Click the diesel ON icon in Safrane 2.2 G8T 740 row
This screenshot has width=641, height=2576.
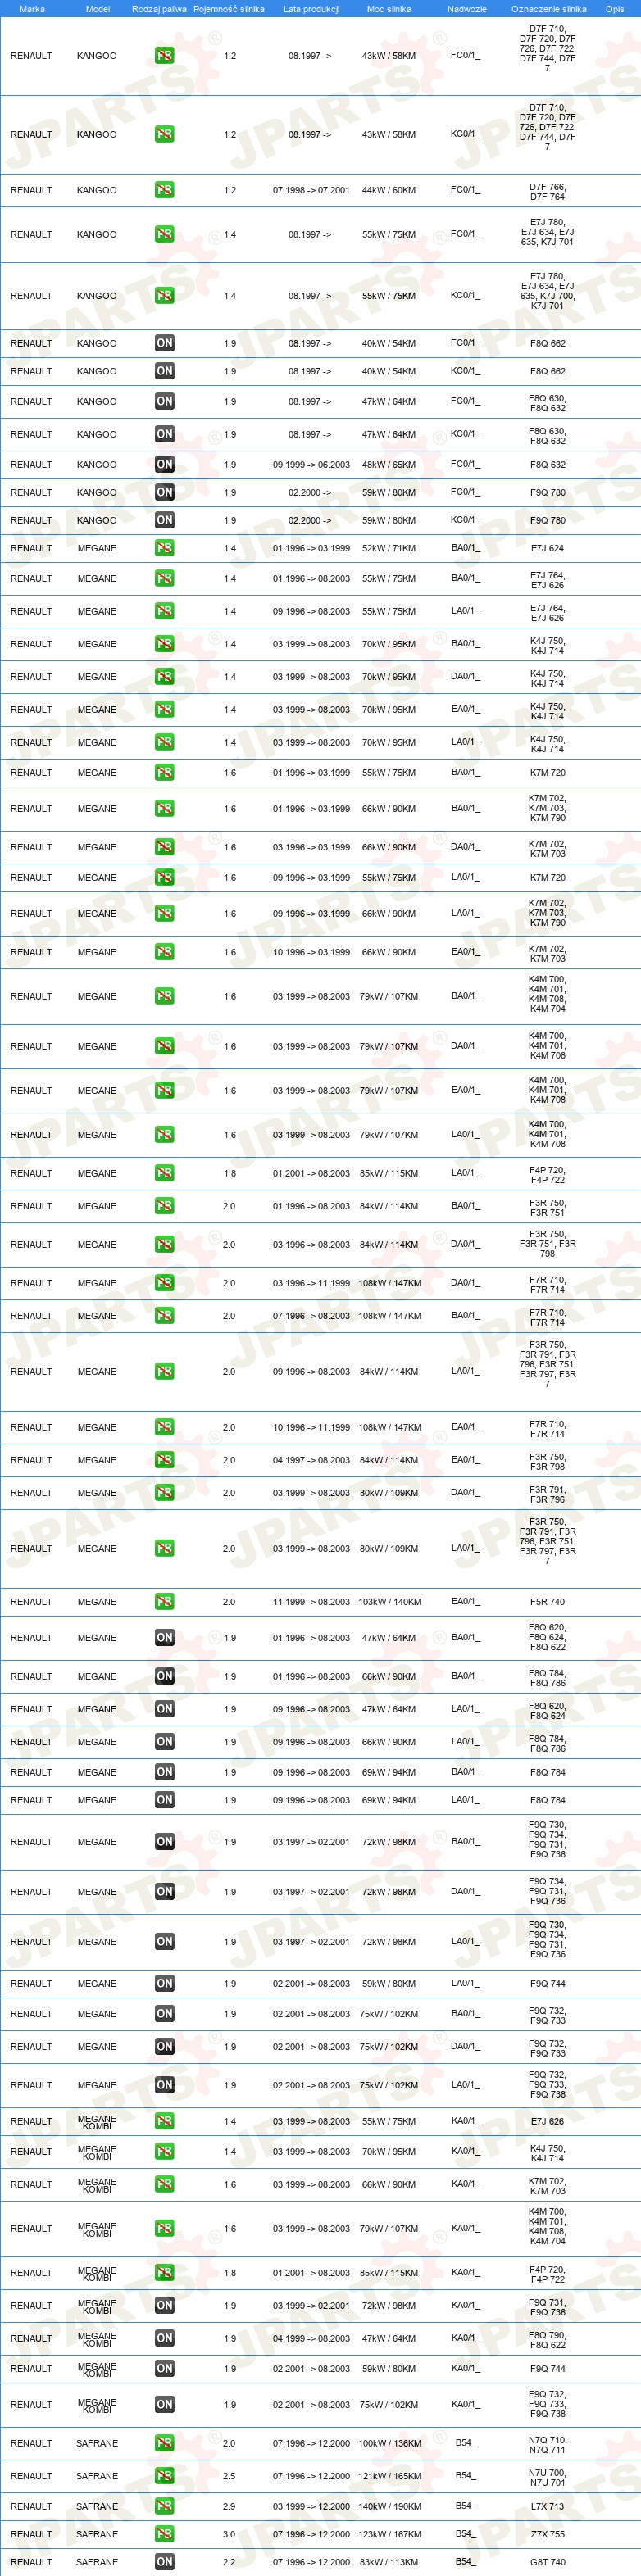[165, 2562]
